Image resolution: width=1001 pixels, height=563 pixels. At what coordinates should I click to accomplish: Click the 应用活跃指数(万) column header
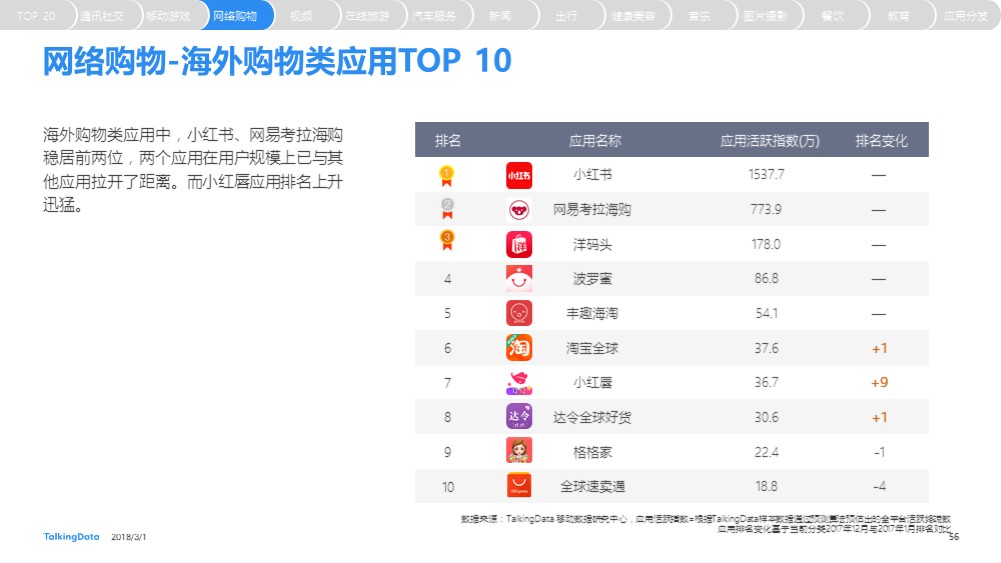tap(770, 140)
